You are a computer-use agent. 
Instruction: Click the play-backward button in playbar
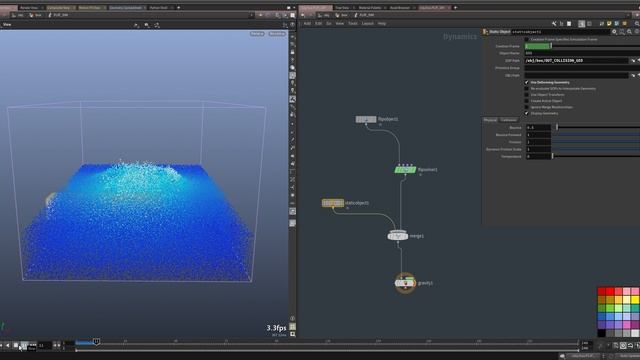pos(8,345)
